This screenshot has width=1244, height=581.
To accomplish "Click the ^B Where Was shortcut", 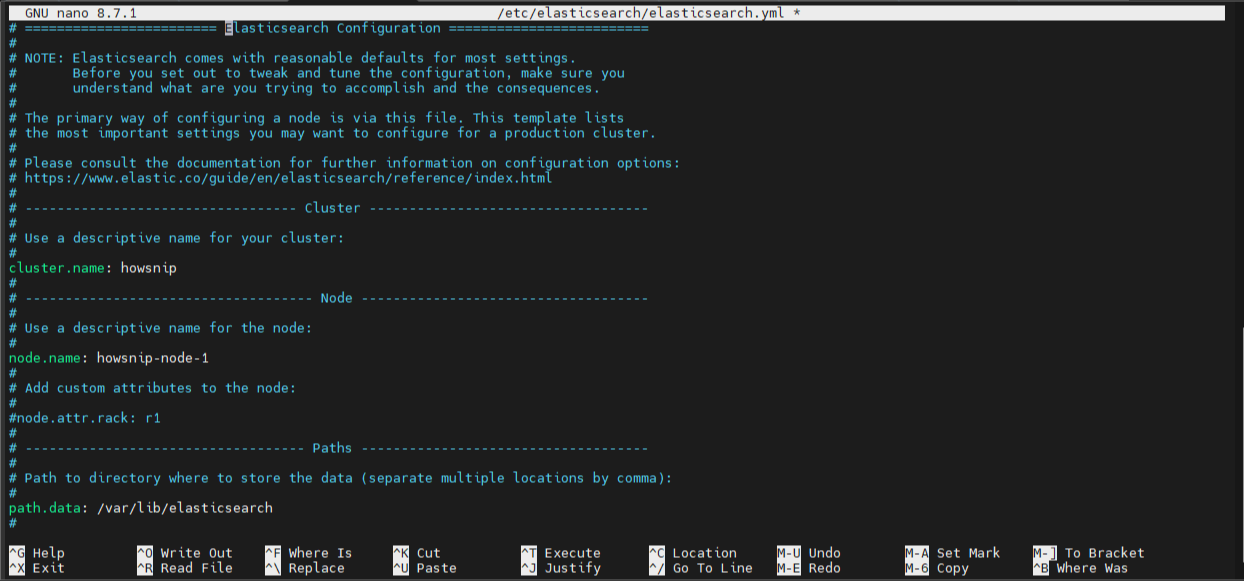I will (x=1081, y=568).
